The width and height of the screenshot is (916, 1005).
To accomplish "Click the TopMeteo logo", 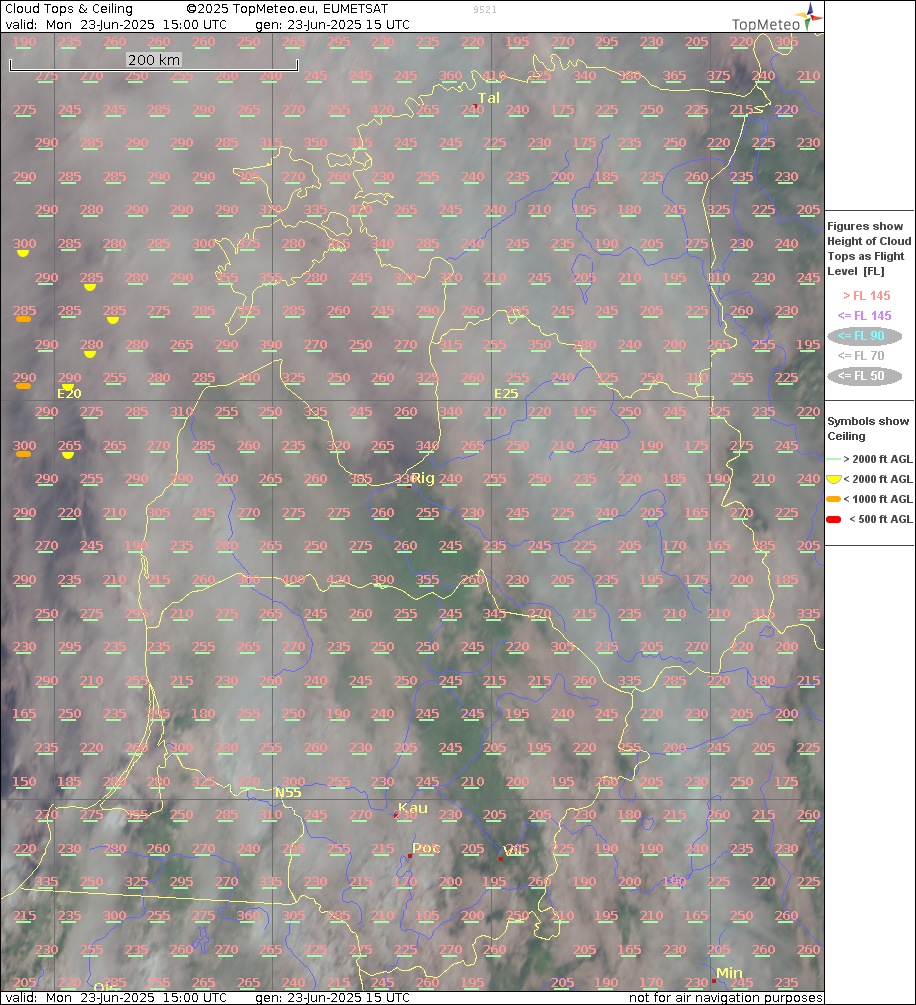I will (x=776, y=18).
